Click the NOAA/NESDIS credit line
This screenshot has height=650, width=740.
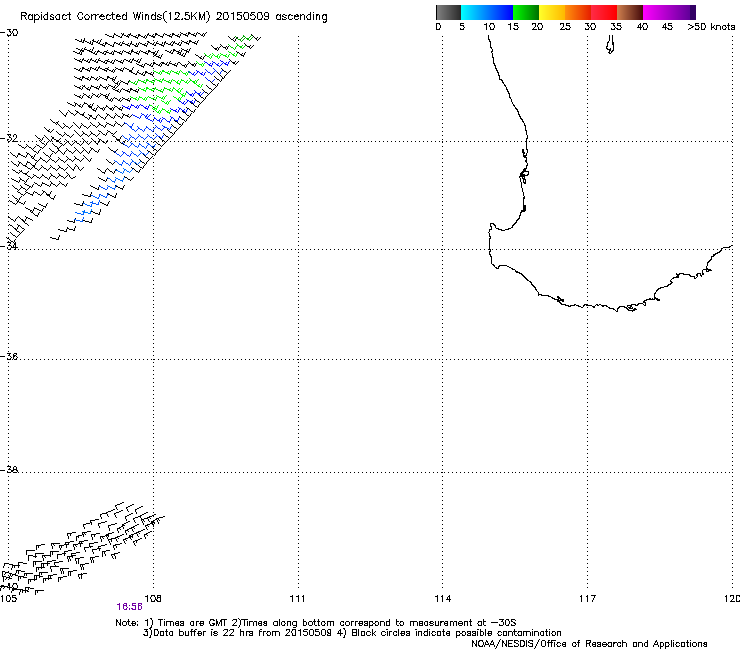(589, 644)
